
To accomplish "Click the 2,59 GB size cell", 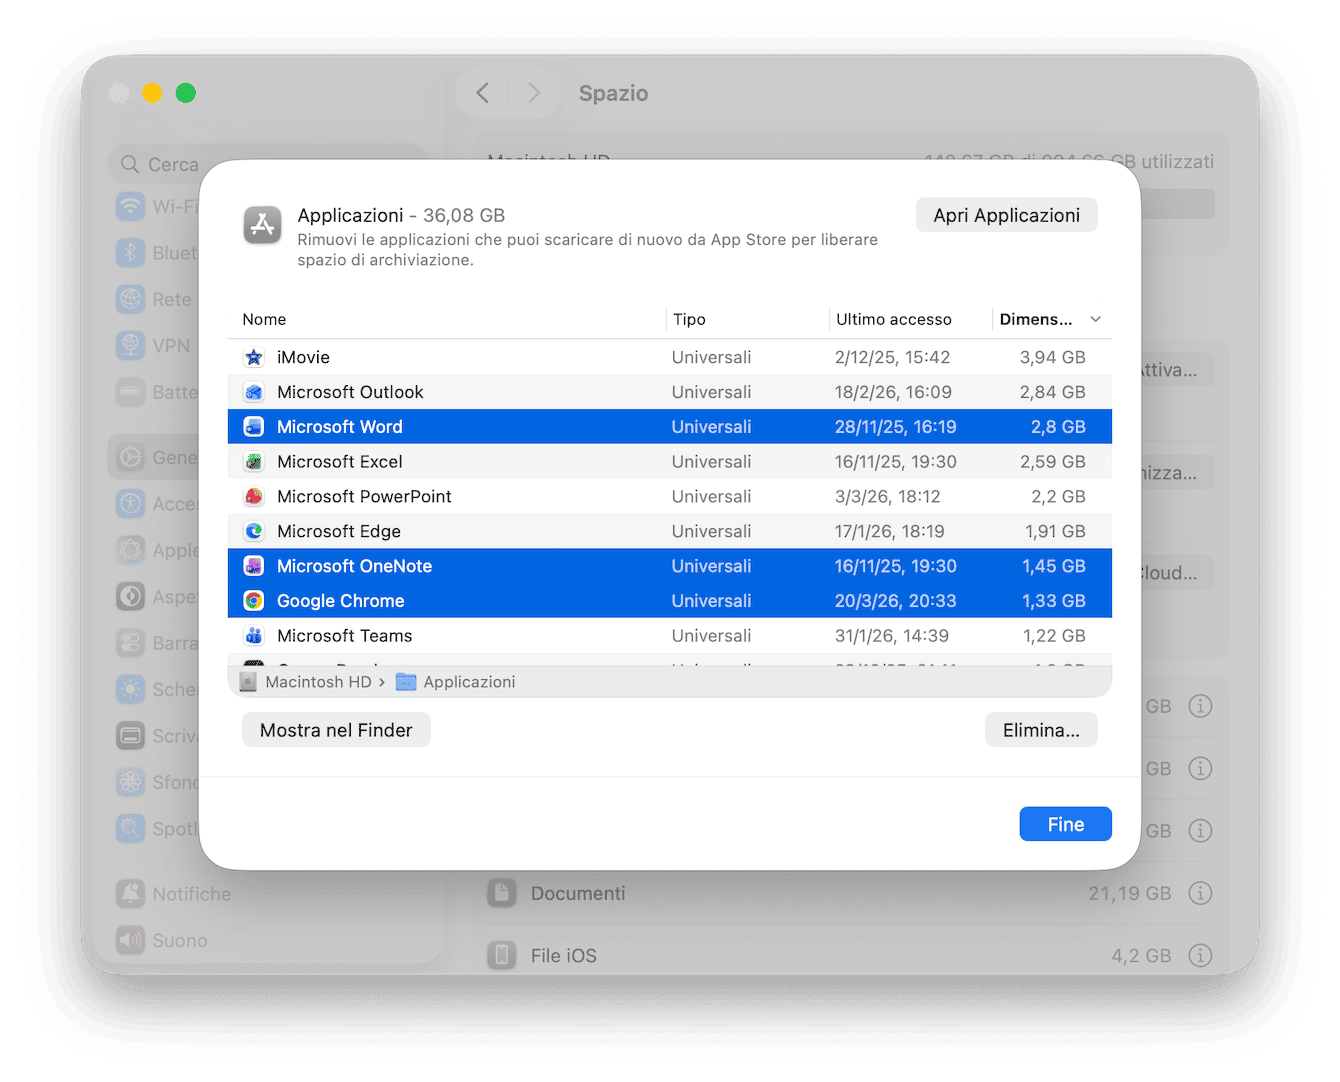I will click(1052, 462).
